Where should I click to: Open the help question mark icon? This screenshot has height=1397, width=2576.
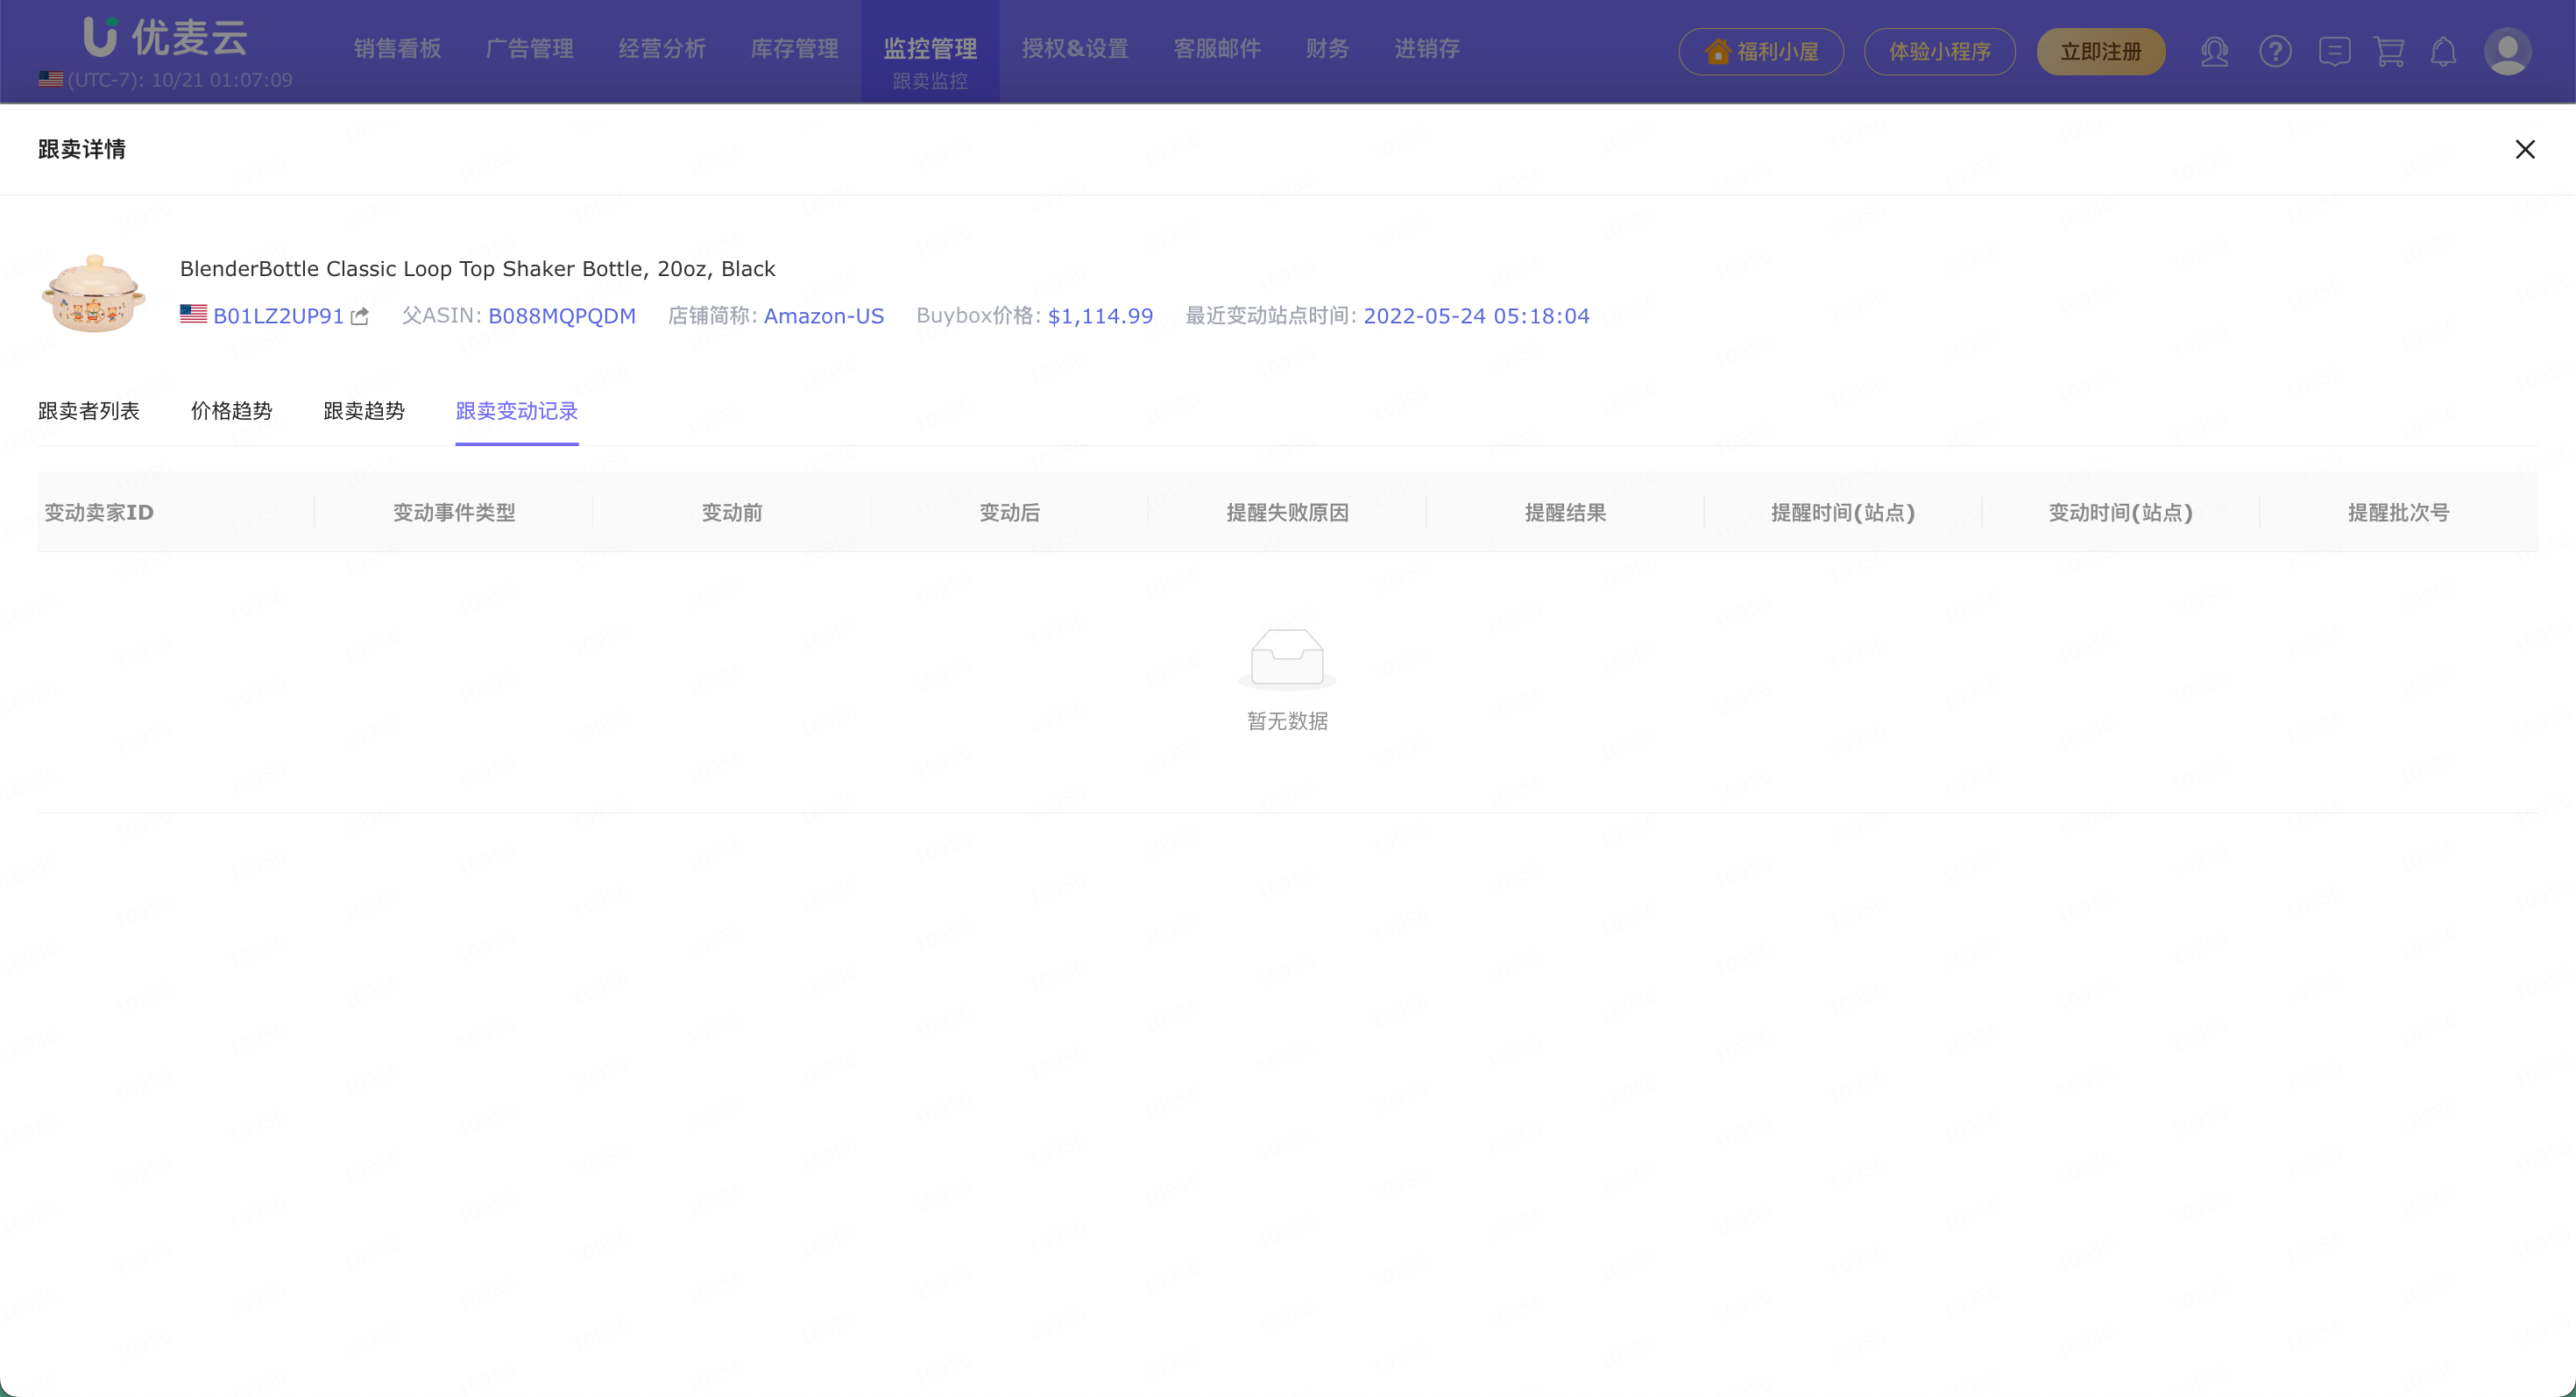pyautogui.click(x=2275, y=51)
